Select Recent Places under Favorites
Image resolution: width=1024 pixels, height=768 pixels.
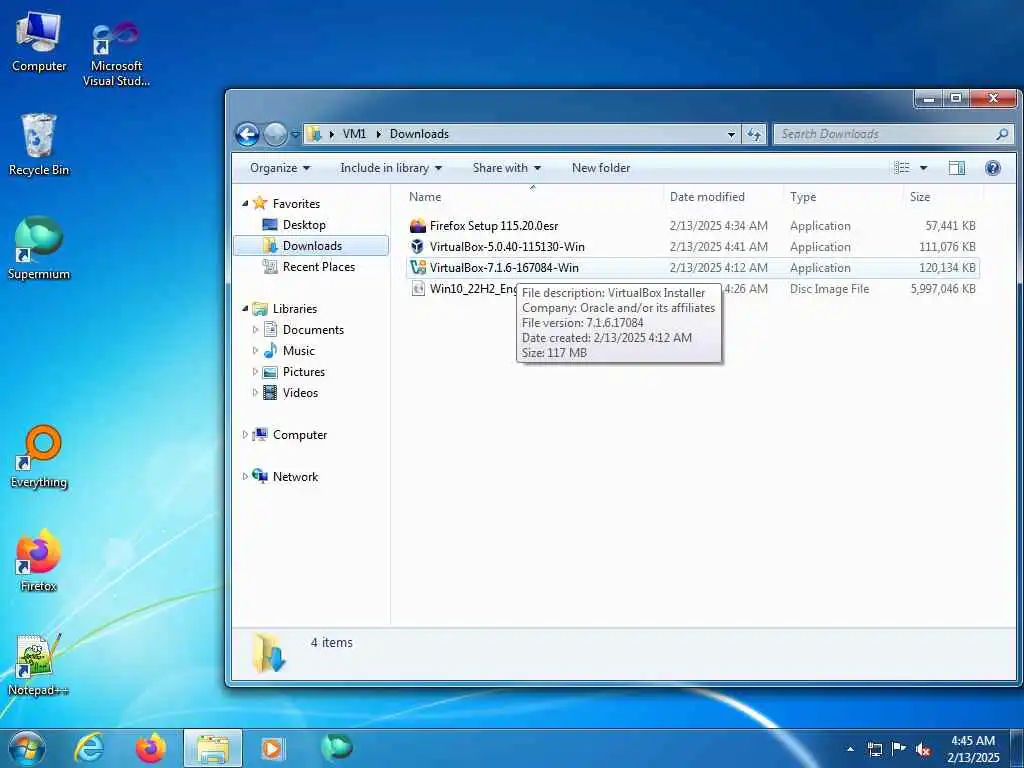point(319,266)
